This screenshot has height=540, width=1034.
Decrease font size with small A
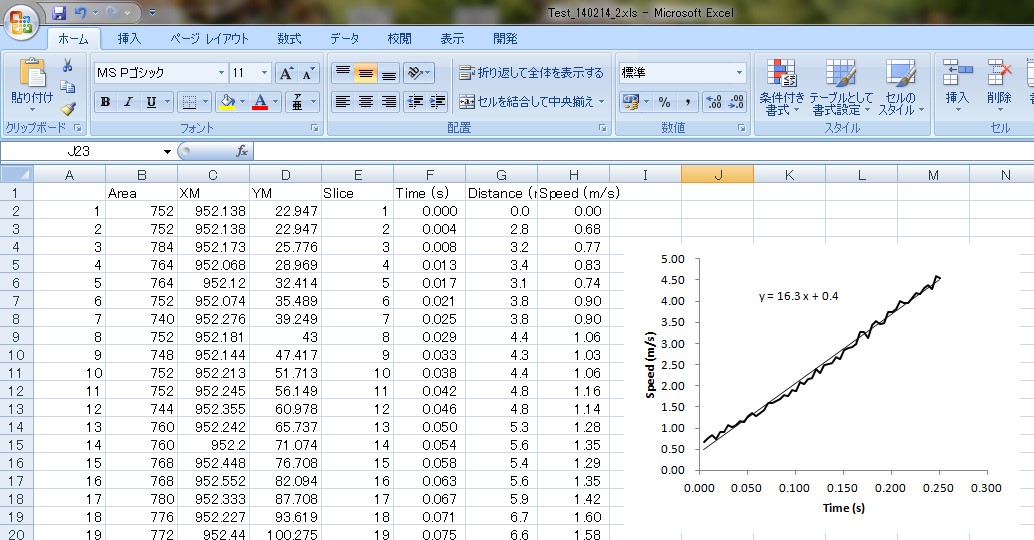point(308,73)
